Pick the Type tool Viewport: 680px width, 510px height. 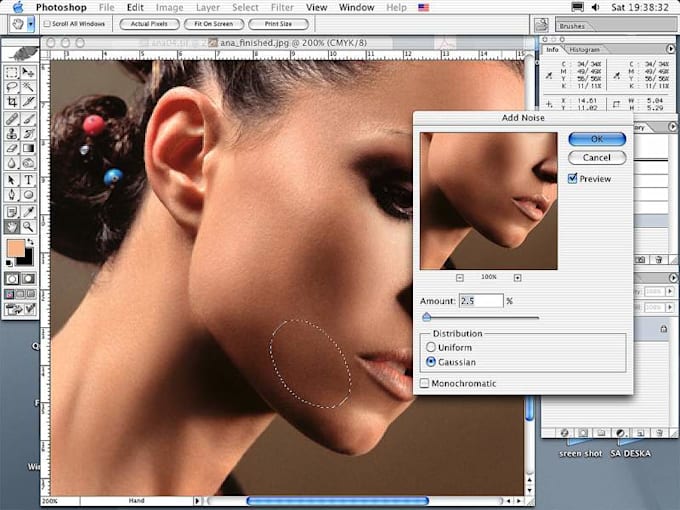(x=28, y=181)
